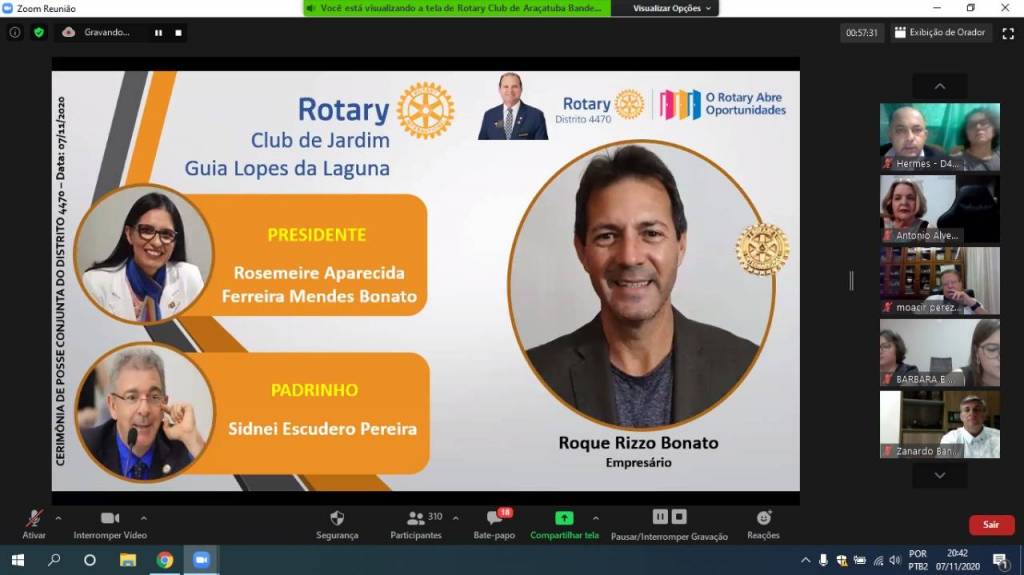The image size is (1024, 575).
Task: Stop the recording in top bar
Action: [178, 32]
